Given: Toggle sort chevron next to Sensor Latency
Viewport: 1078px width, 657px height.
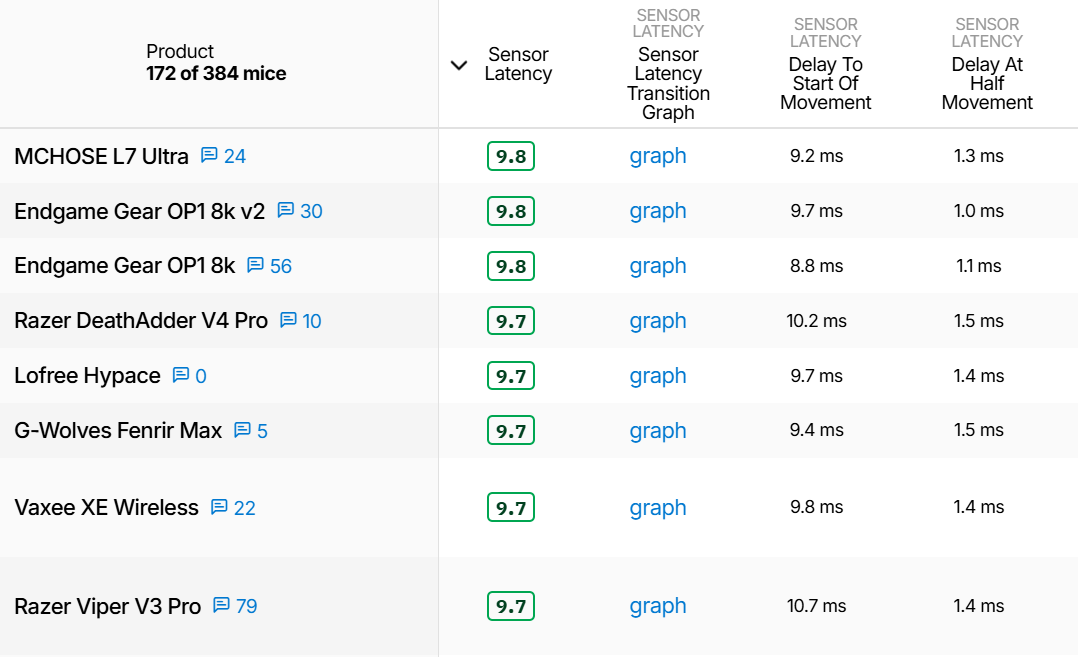Looking at the screenshot, I should point(459,65).
